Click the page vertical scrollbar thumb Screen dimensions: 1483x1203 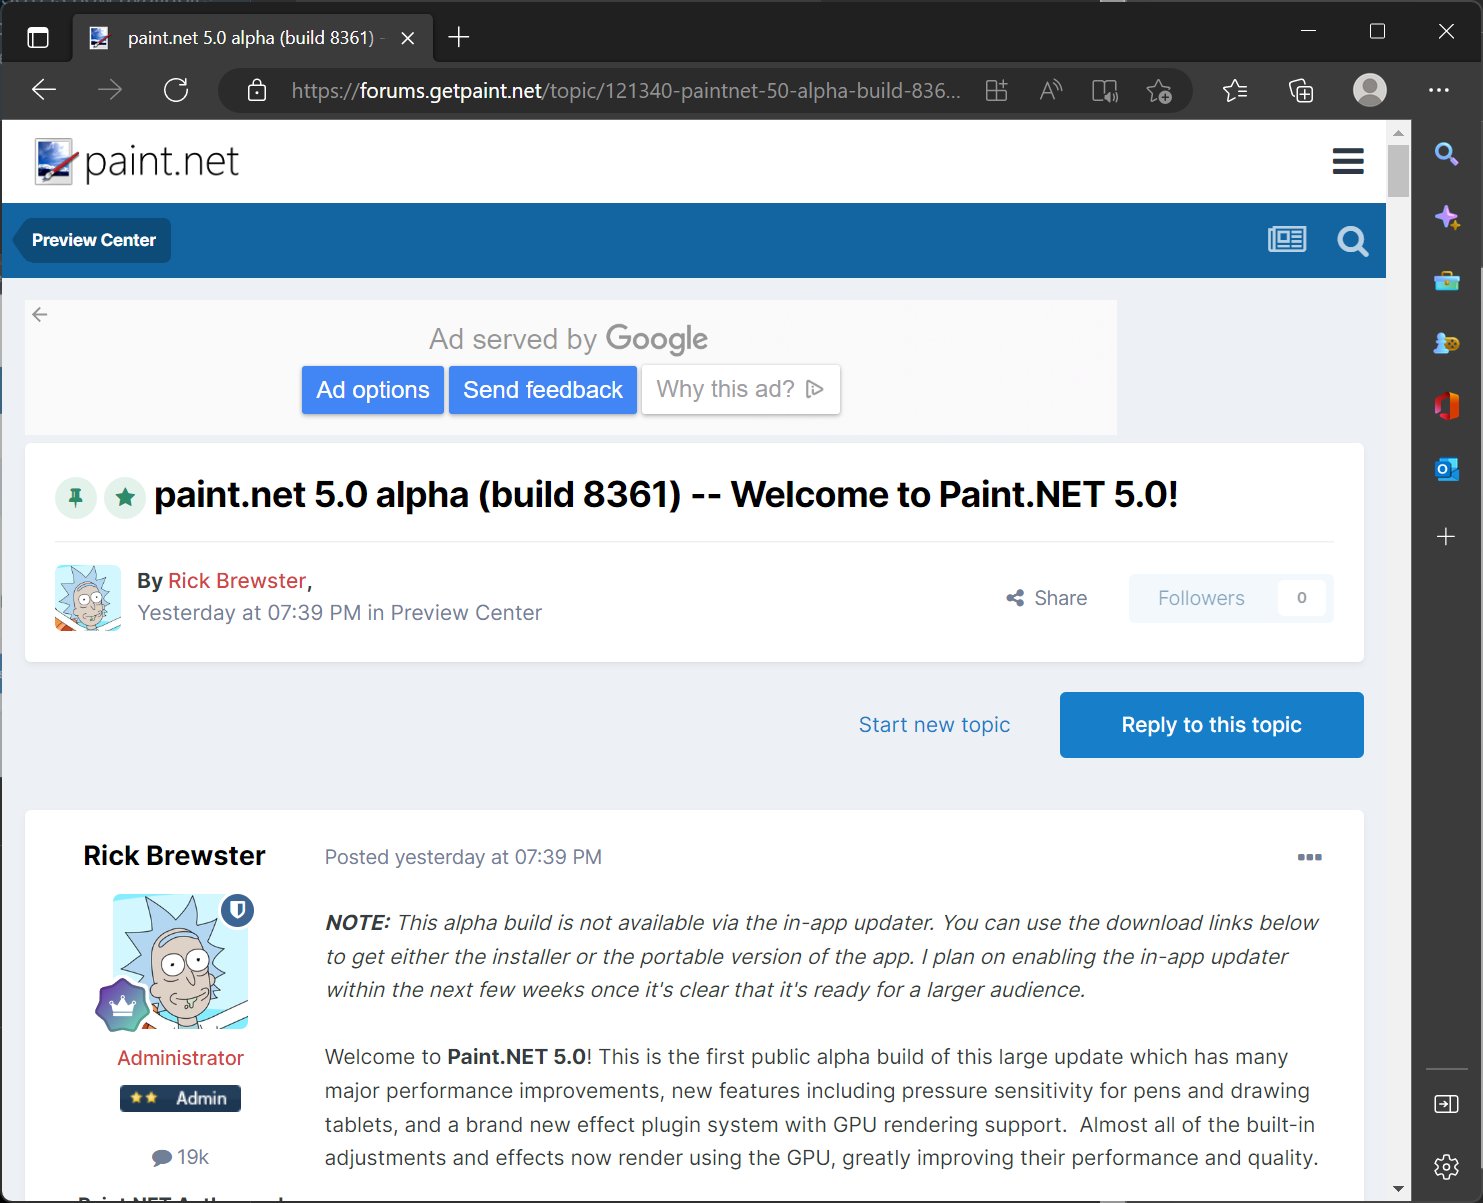click(x=1398, y=171)
